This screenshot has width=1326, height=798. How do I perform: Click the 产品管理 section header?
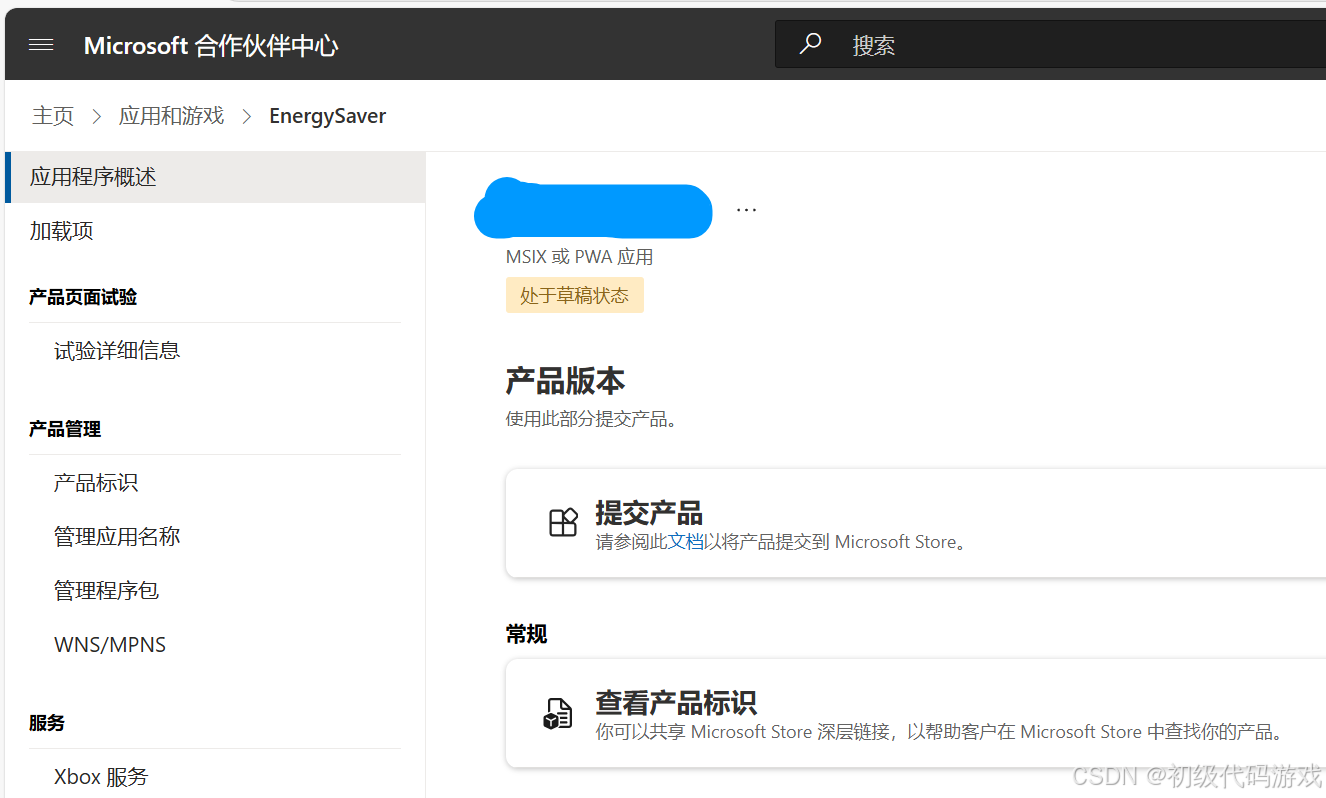tap(65, 429)
